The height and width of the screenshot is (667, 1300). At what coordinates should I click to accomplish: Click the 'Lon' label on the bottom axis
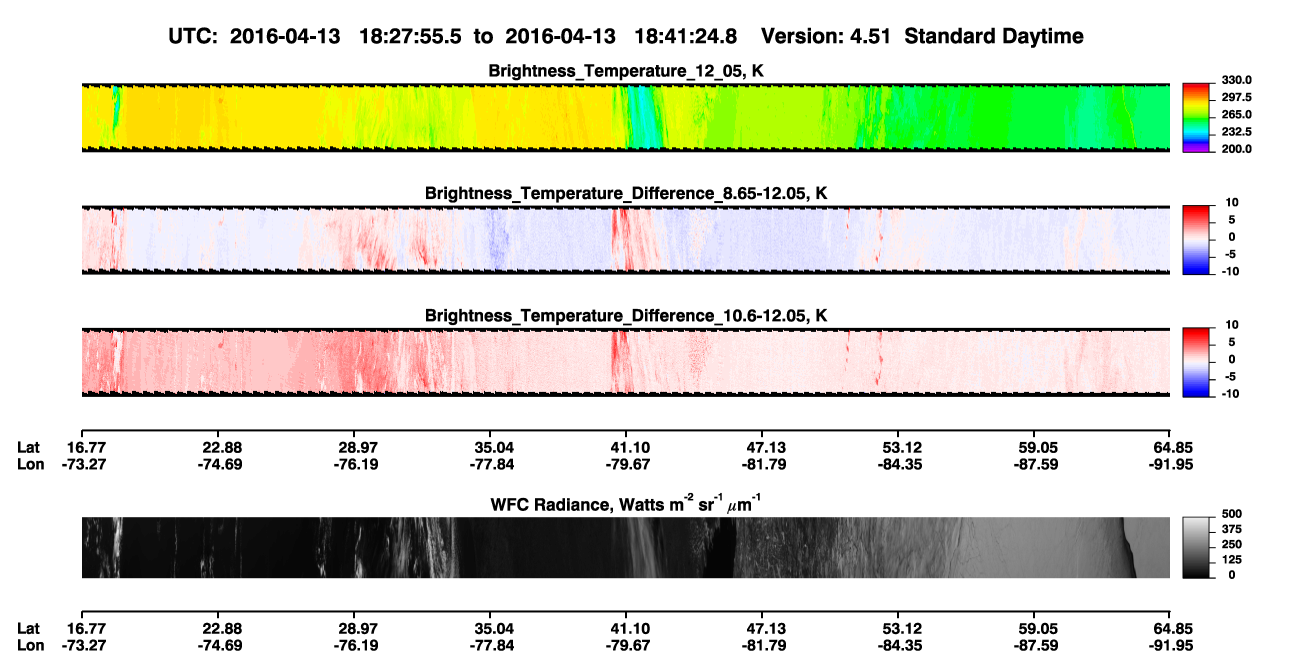click(30, 646)
